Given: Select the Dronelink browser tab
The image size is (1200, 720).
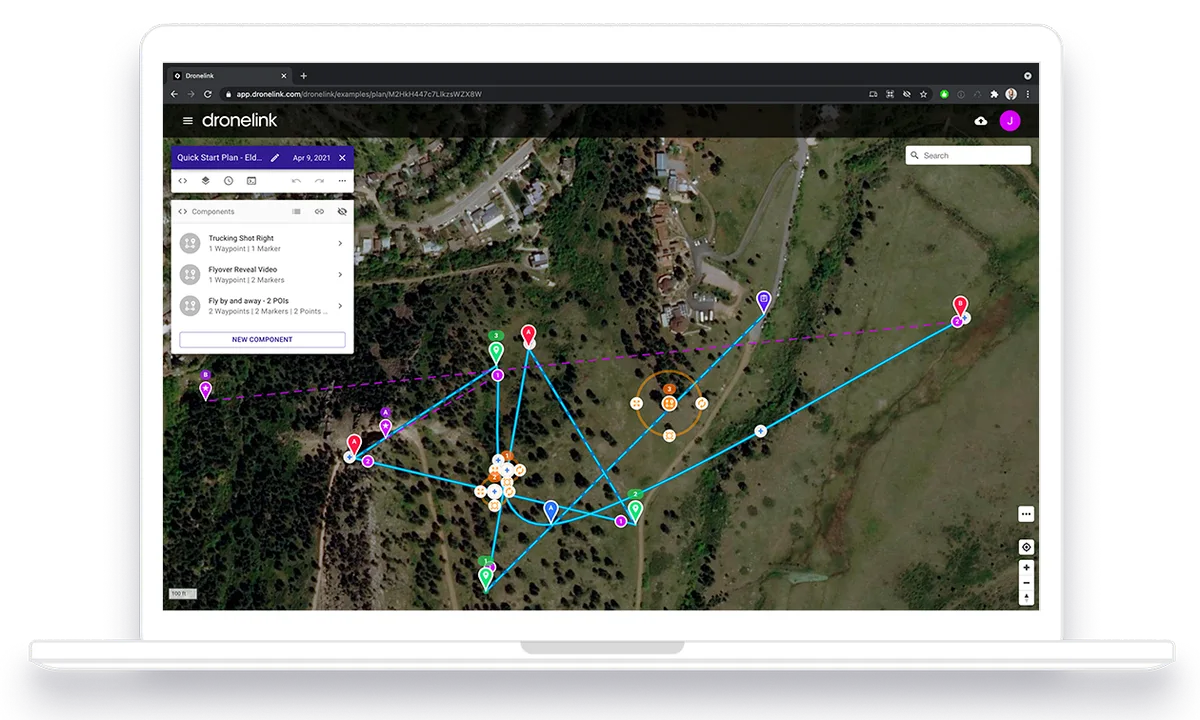Looking at the screenshot, I should click(x=230, y=76).
